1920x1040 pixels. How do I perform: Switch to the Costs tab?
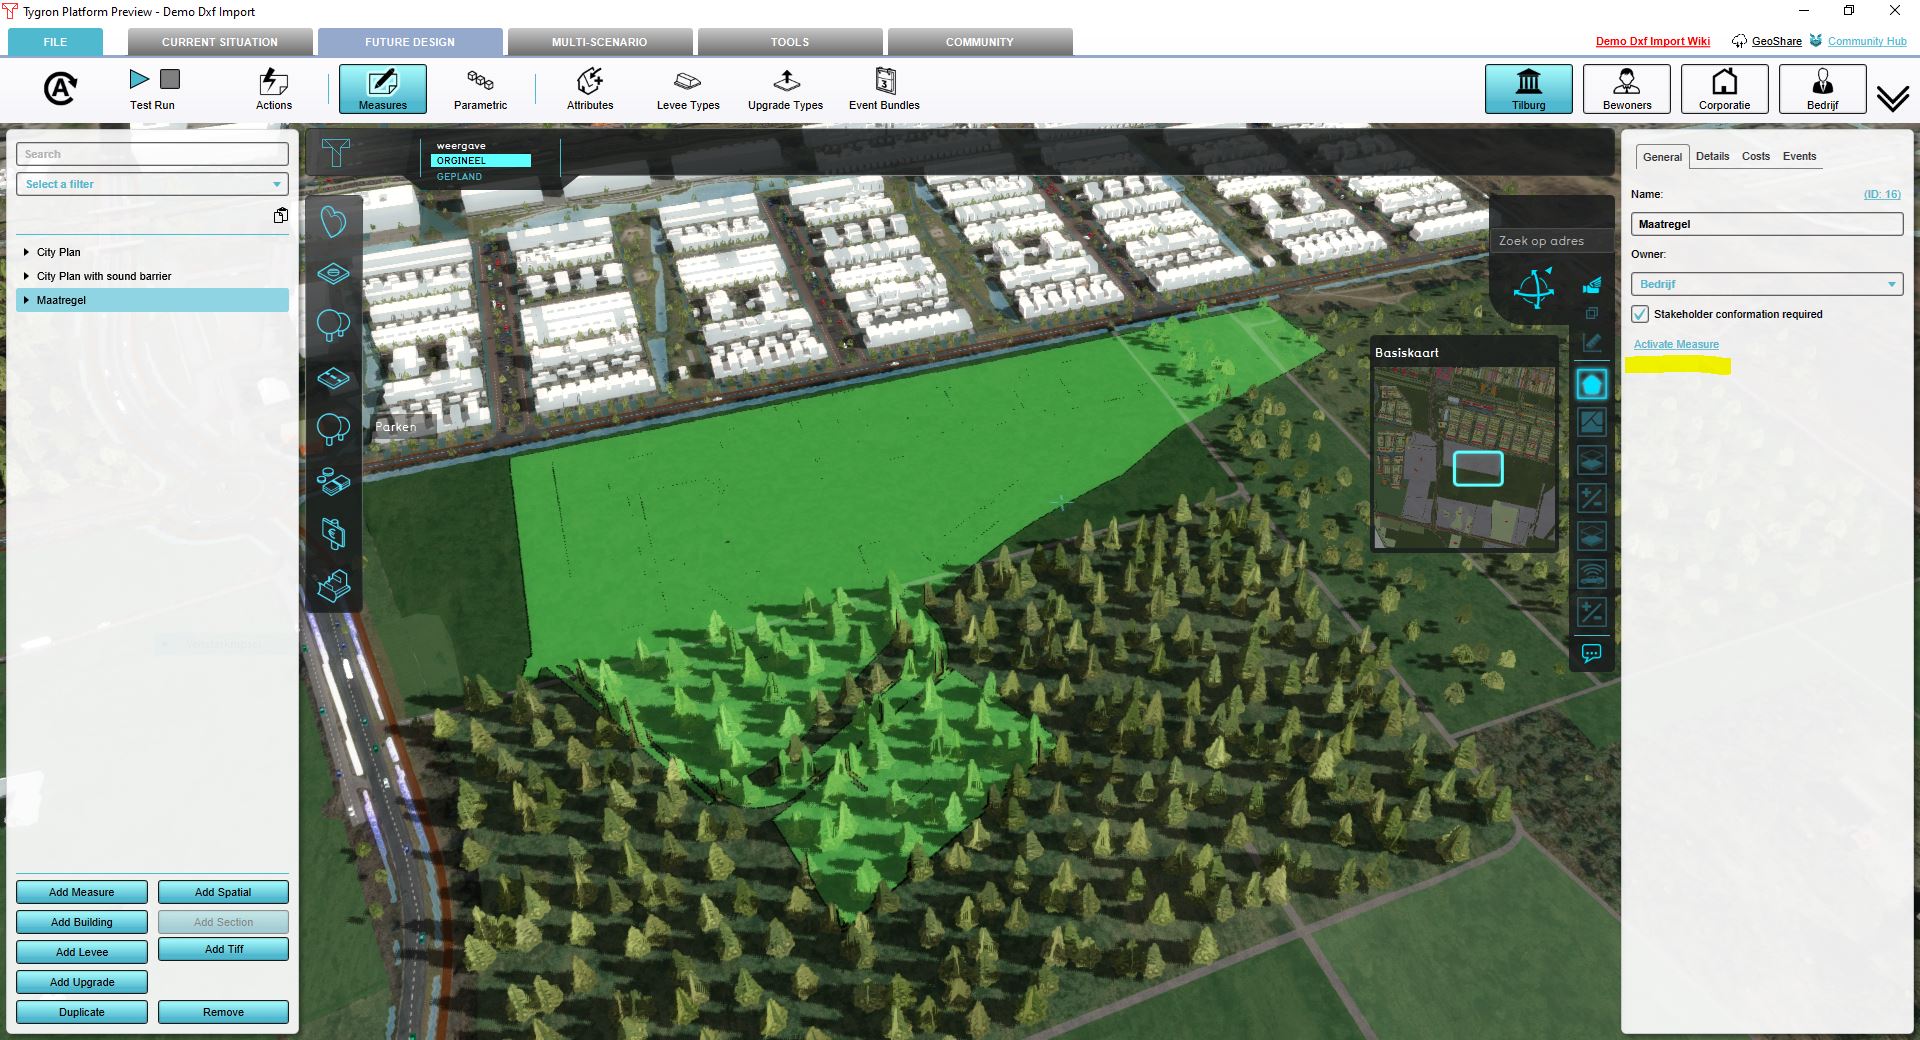tap(1755, 156)
